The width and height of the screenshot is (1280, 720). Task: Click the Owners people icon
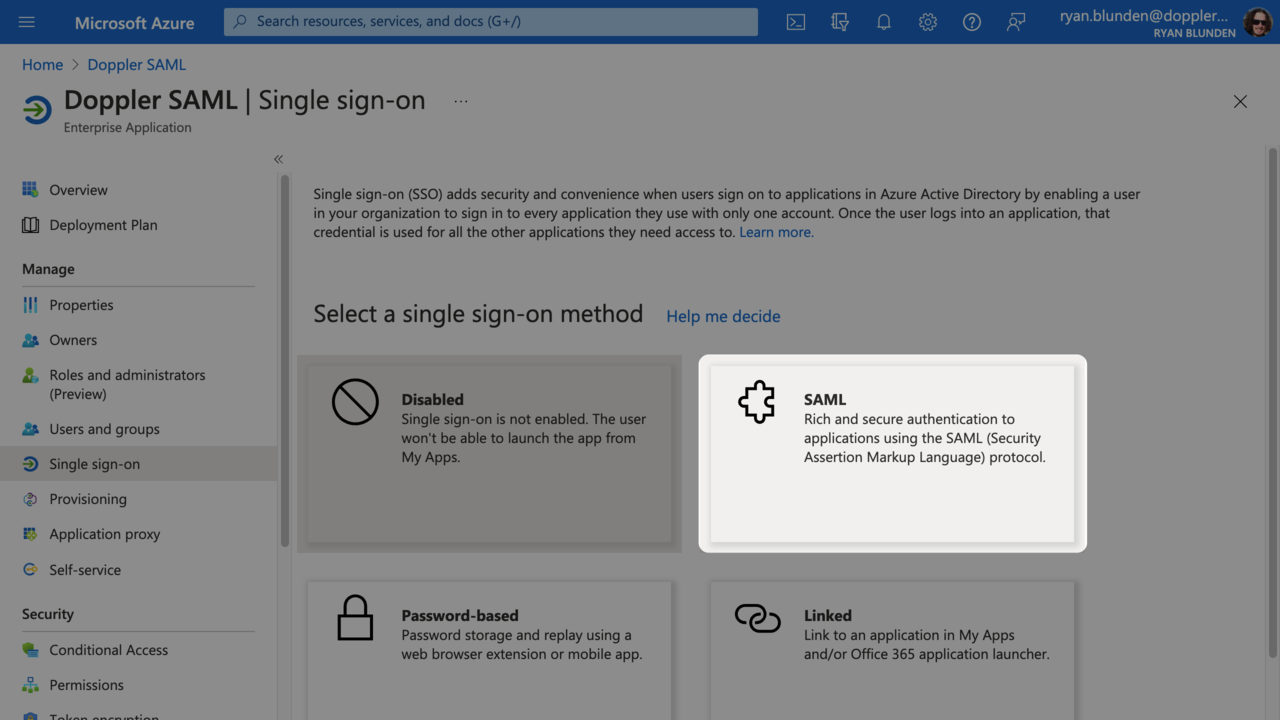tap(30, 340)
